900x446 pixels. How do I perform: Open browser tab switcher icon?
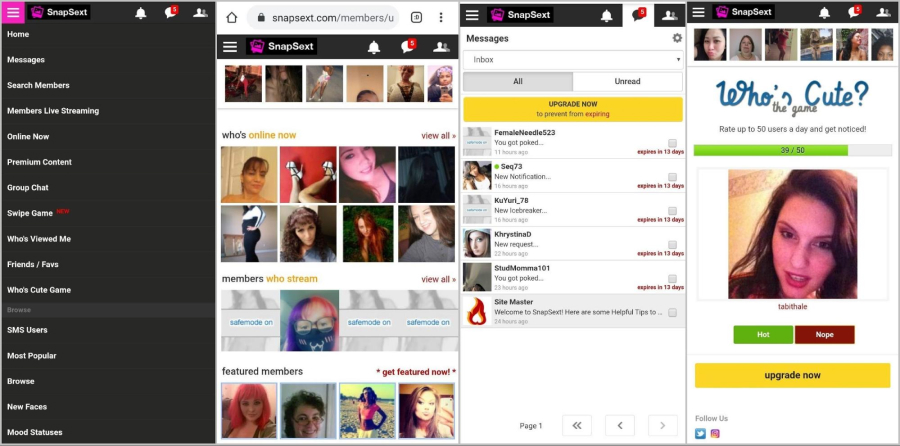[416, 17]
